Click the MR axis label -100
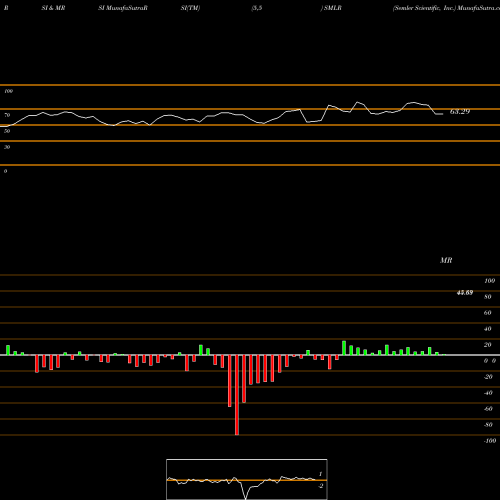 pyautogui.click(x=490, y=441)
